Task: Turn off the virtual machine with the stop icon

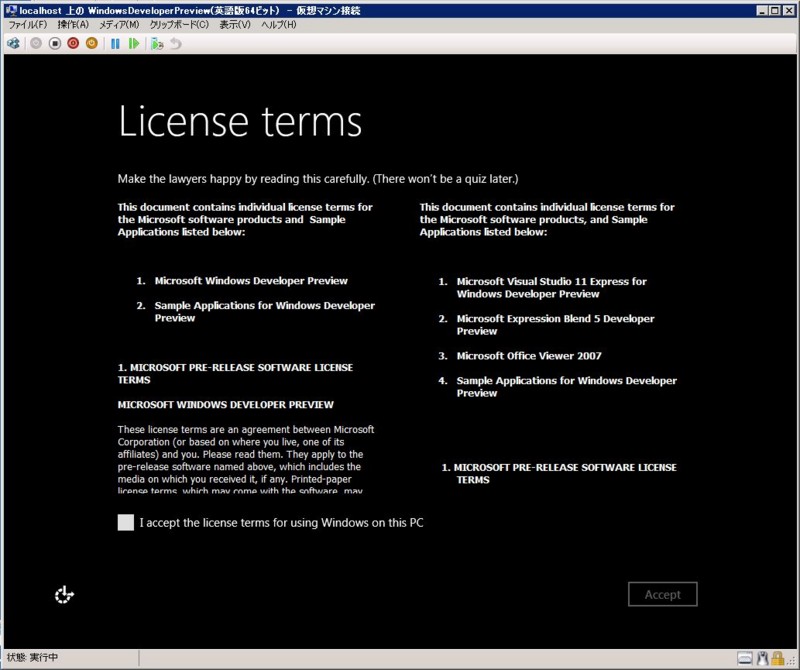Action: coord(55,43)
